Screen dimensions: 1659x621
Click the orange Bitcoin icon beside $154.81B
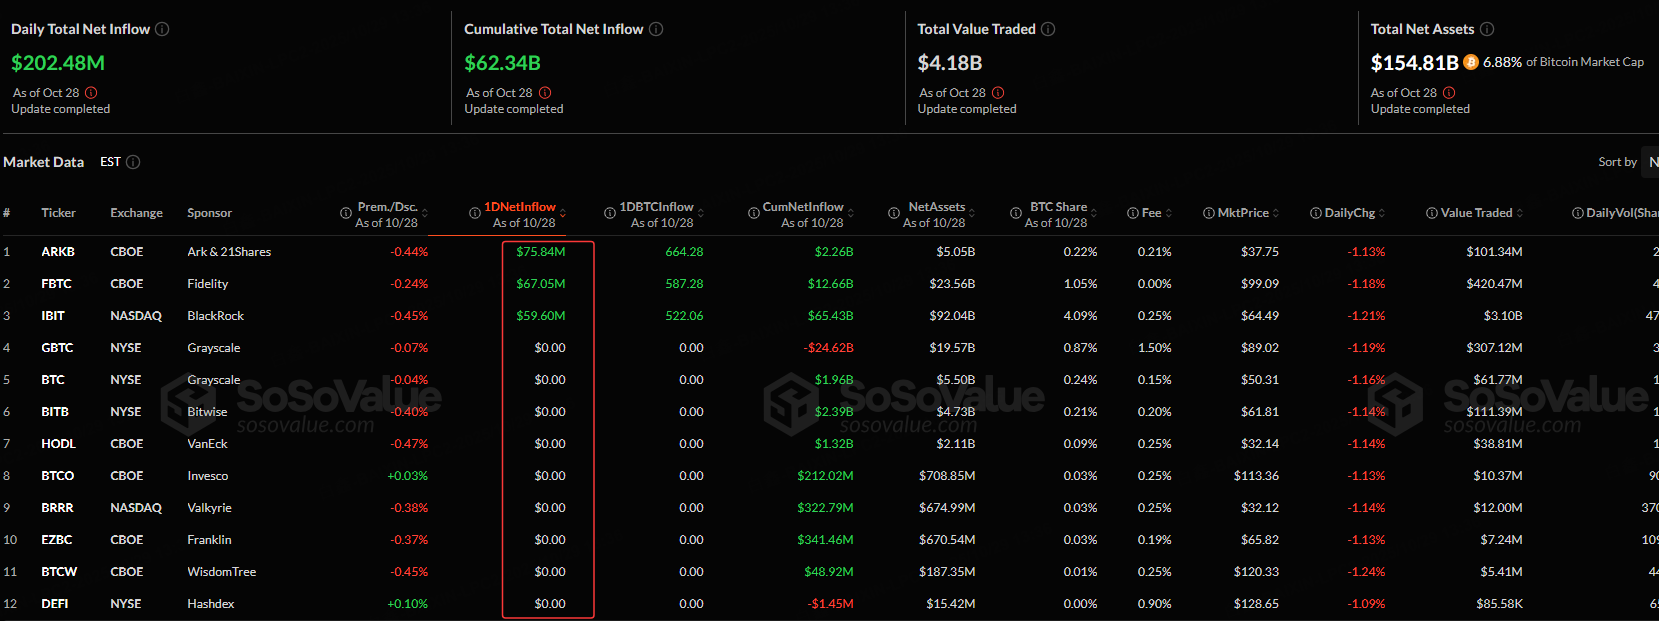(1470, 62)
